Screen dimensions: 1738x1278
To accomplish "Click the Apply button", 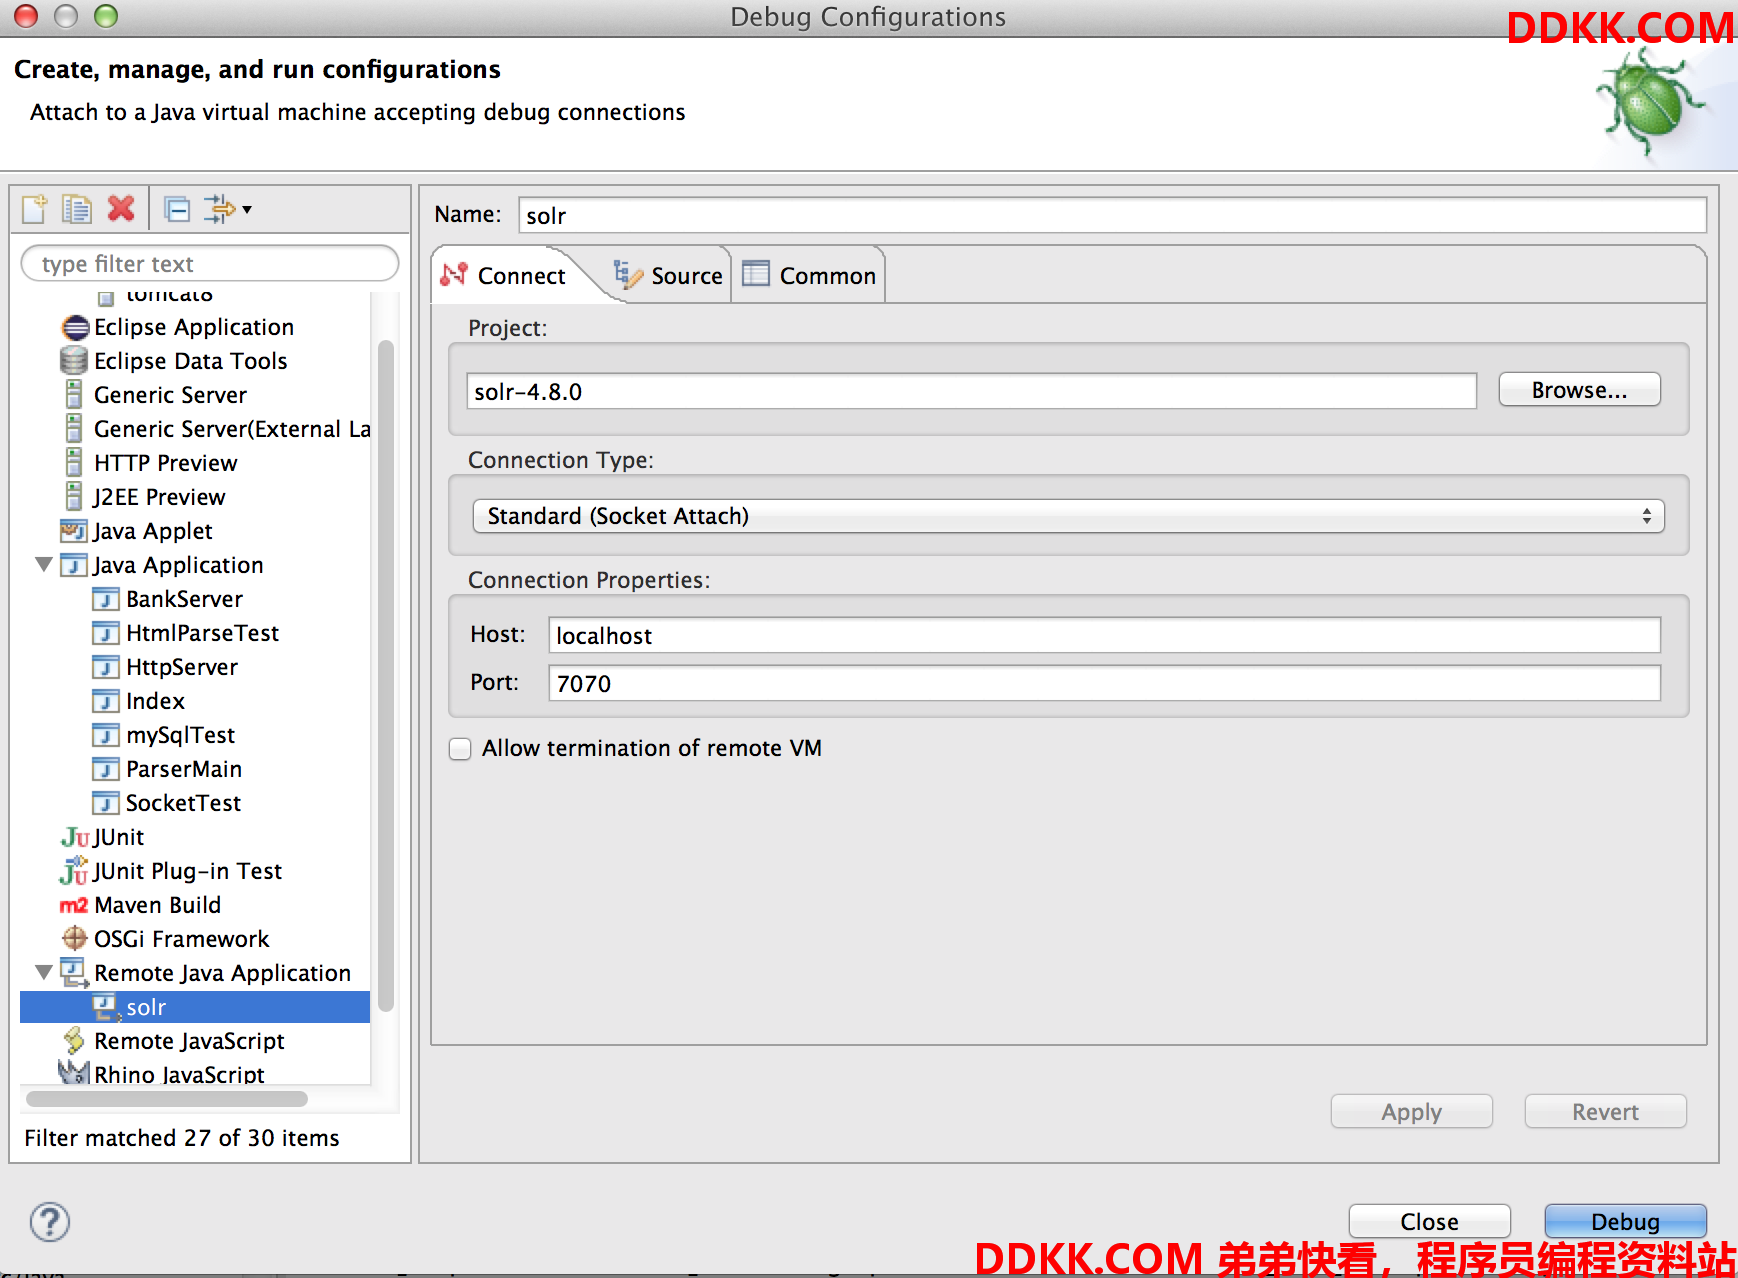I will point(1411,1112).
